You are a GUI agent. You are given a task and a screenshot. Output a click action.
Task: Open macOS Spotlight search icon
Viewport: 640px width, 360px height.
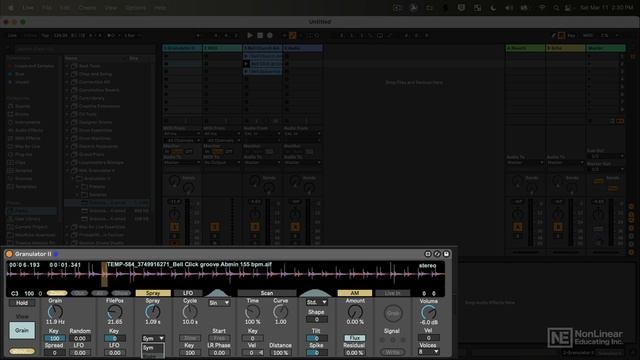556,8
